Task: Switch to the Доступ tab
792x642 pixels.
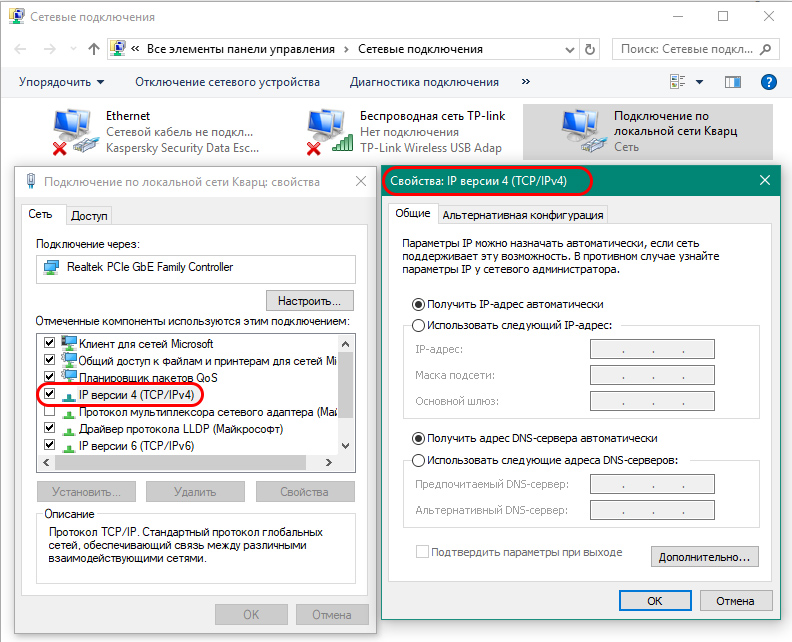Action: pyautogui.click(x=89, y=216)
